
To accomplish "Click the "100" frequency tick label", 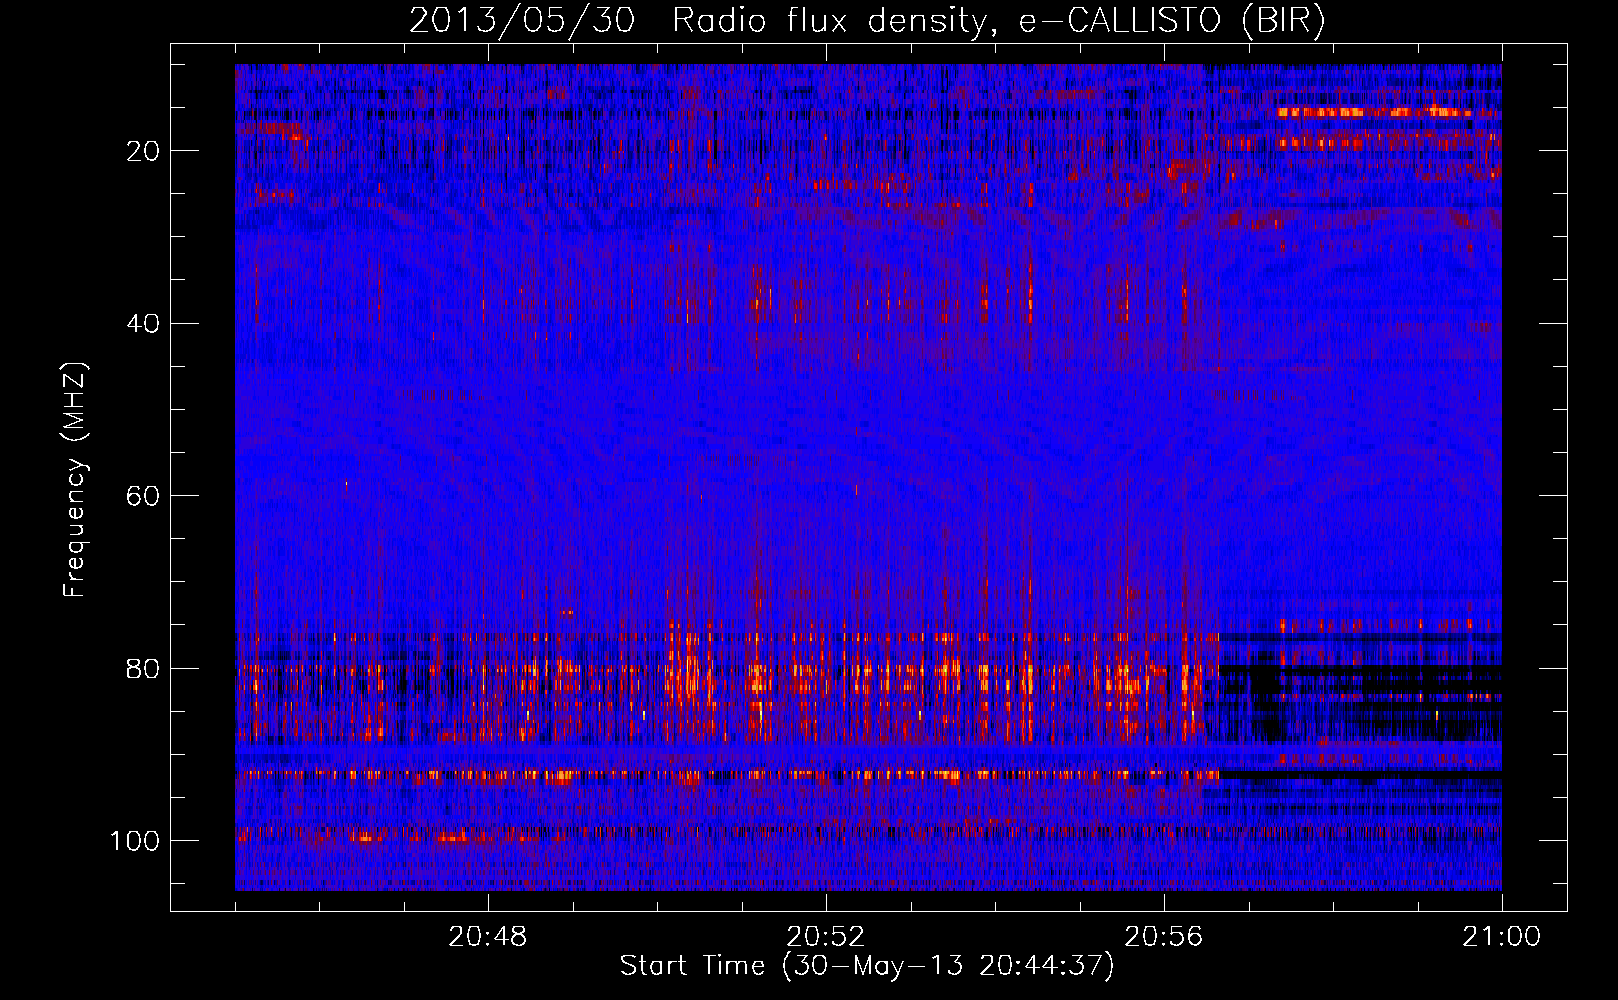I will pos(135,841).
